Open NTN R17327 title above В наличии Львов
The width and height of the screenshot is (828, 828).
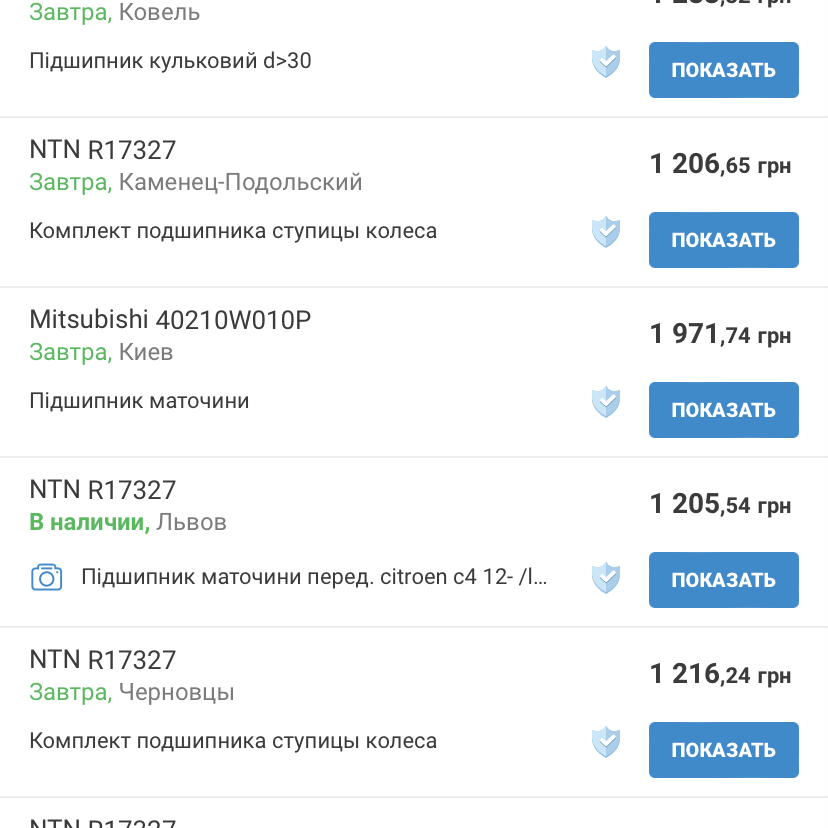[102, 490]
